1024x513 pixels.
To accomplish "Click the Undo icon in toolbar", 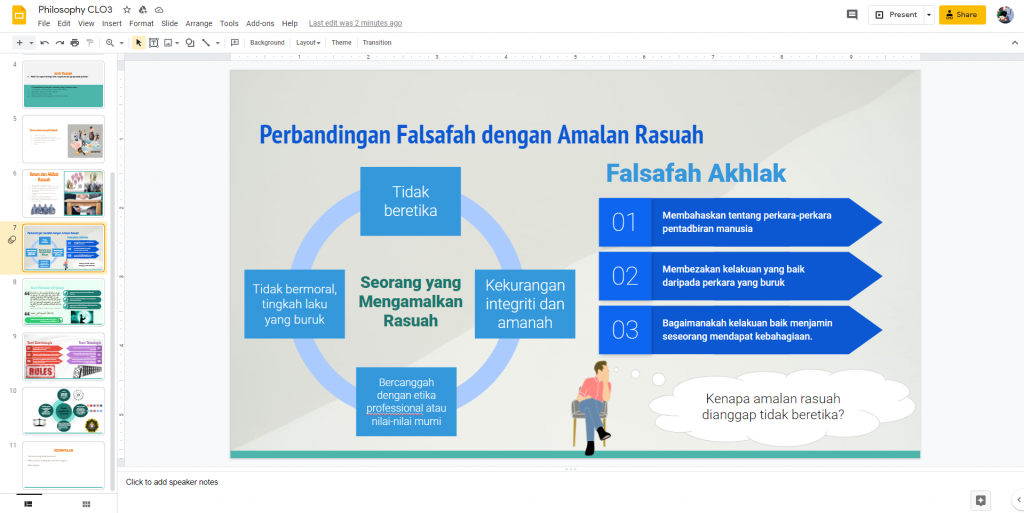I will [x=45, y=43].
